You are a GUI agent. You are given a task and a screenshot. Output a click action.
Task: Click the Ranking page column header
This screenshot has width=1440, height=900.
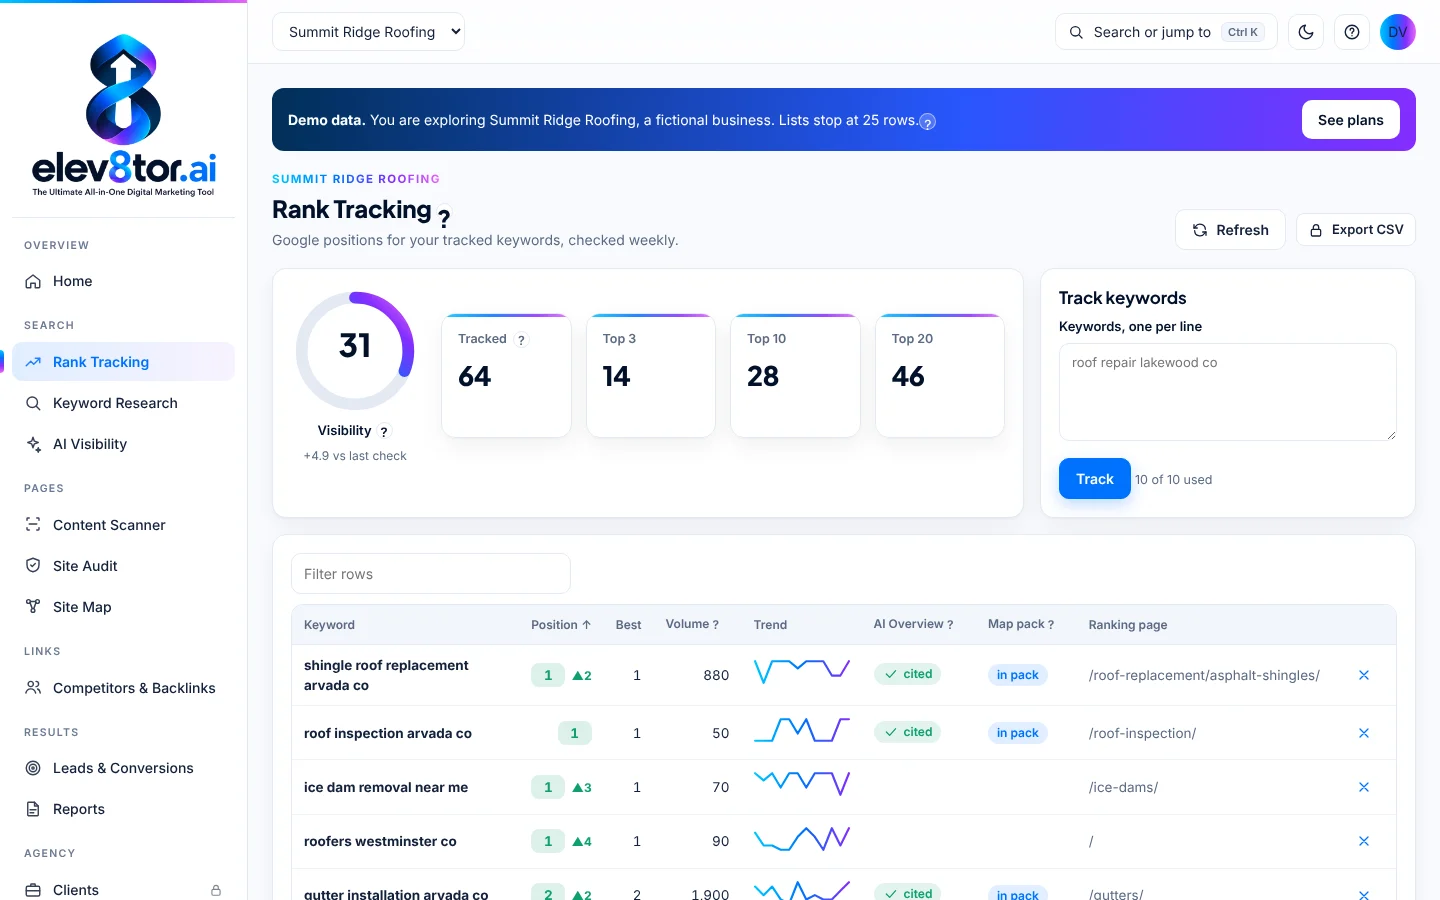click(x=1128, y=625)
